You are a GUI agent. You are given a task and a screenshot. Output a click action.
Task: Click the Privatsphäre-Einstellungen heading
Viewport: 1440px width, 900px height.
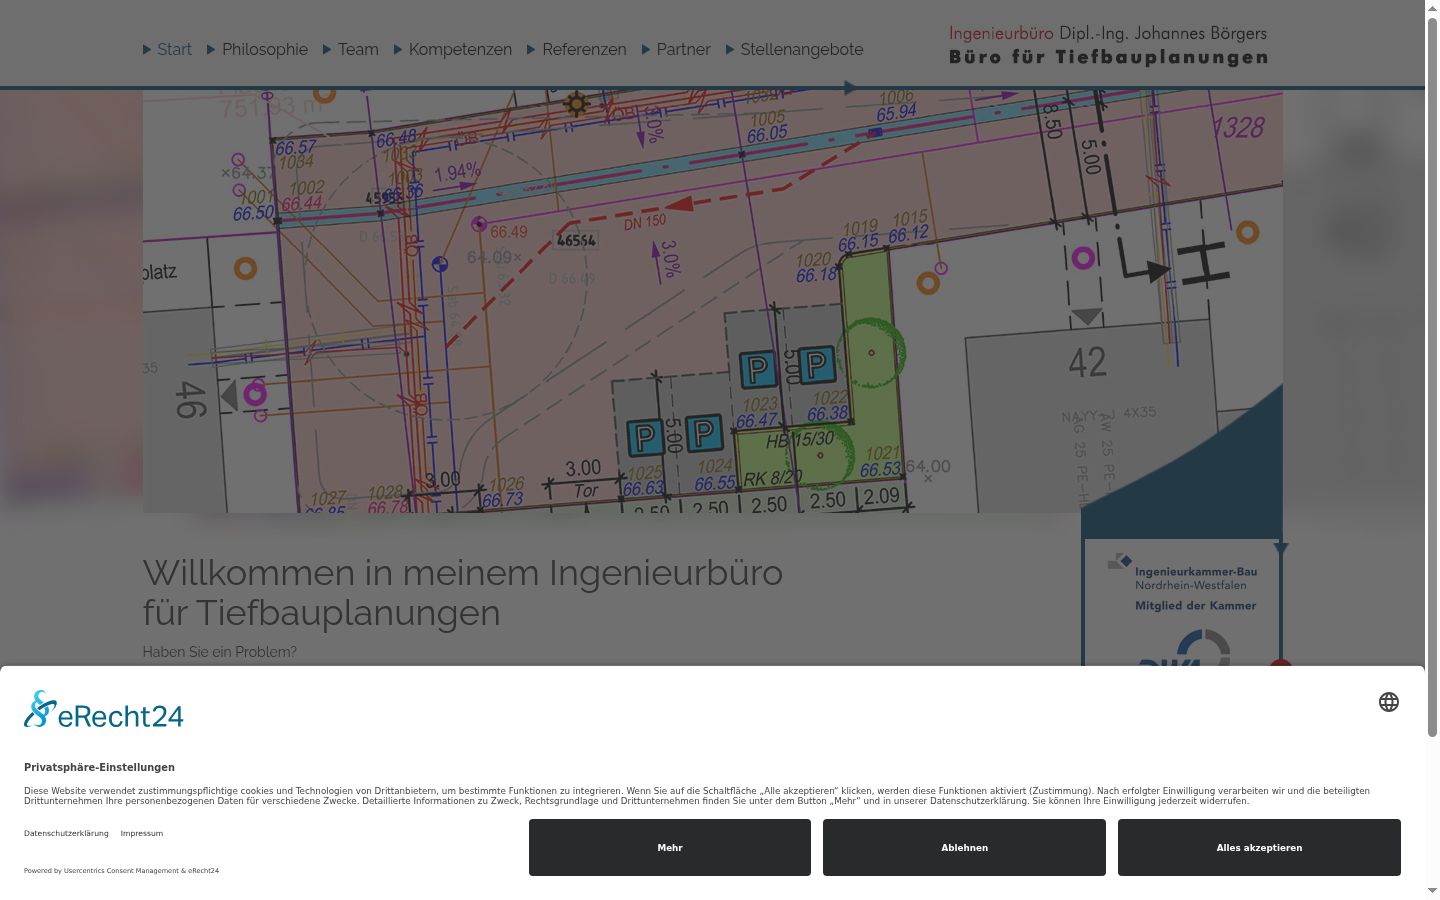(x=99, y=767)
